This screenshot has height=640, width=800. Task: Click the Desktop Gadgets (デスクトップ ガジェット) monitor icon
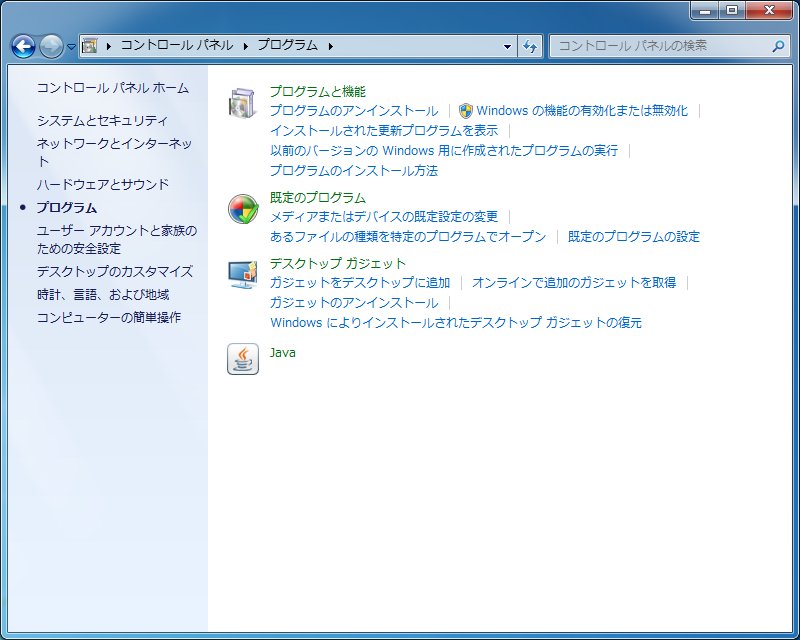pos(243,275)
